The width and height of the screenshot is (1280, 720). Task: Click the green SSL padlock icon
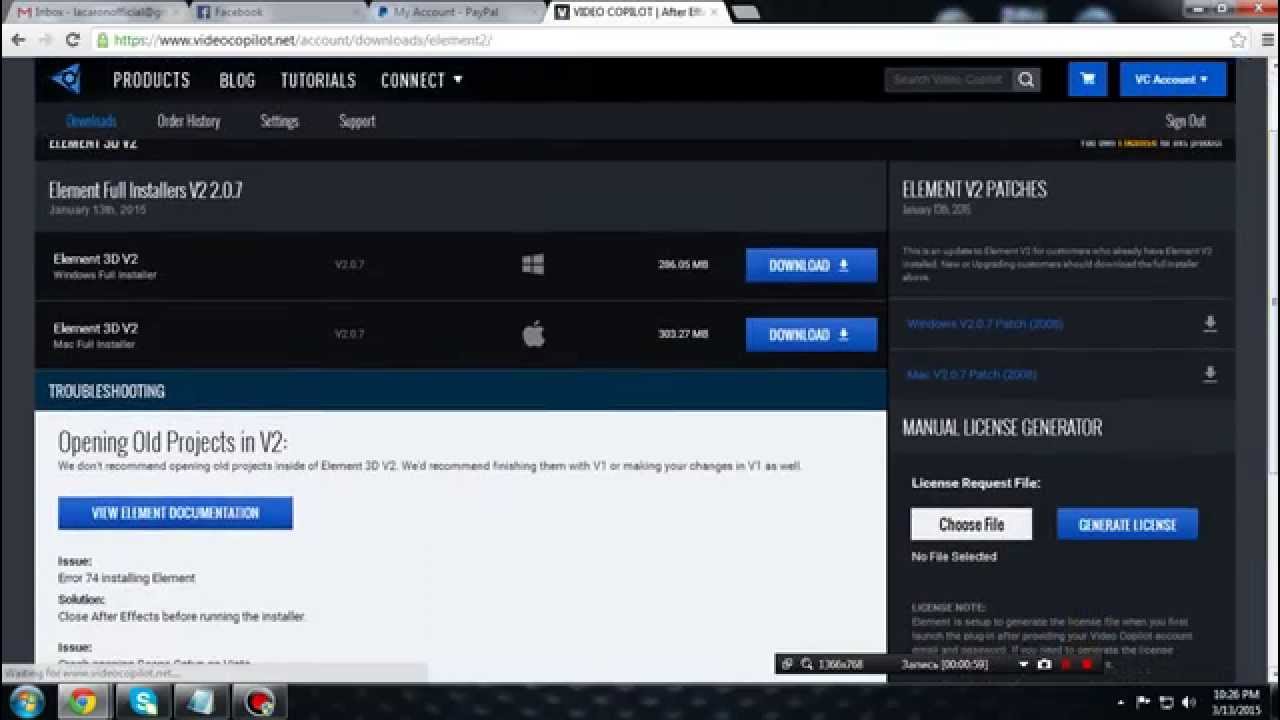pos(102,41)
